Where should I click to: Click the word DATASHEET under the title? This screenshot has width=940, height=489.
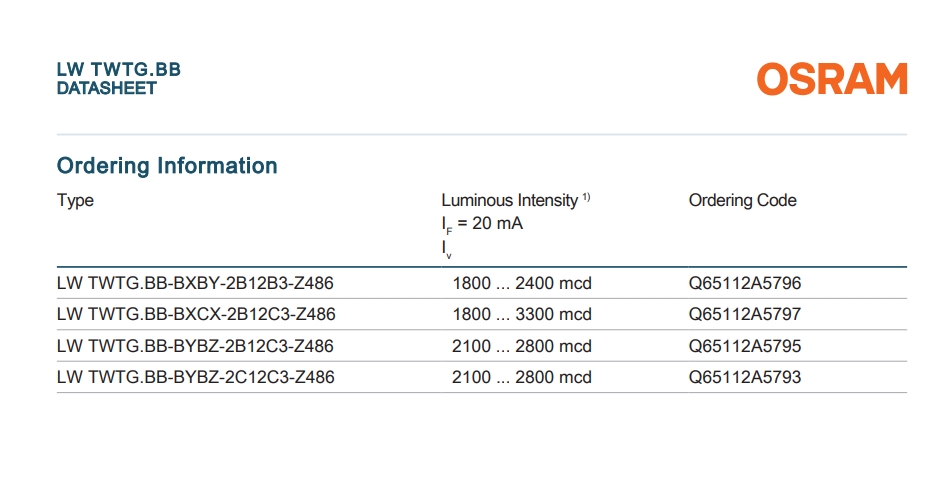click(x=107, y=88)
